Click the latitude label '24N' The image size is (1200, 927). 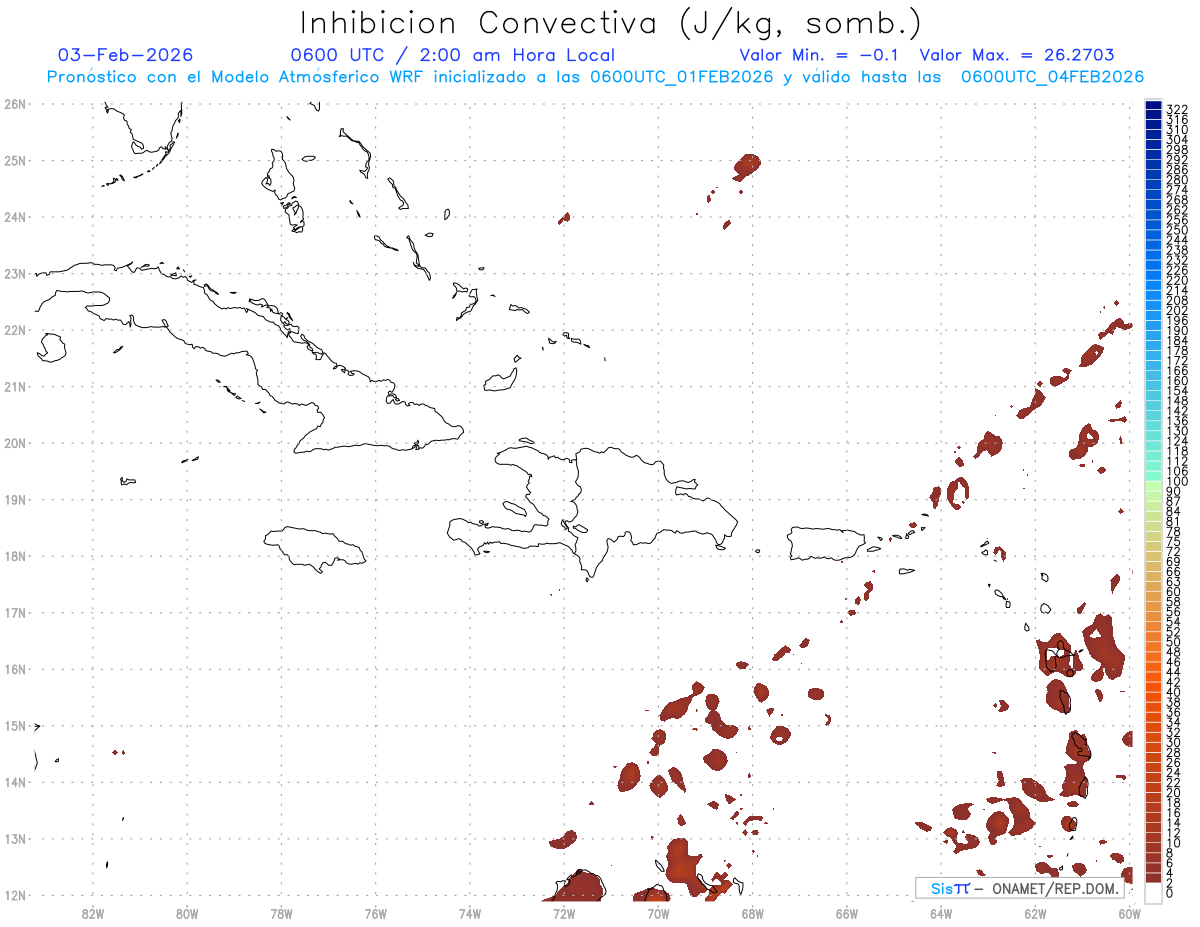[x=15, y=217]
